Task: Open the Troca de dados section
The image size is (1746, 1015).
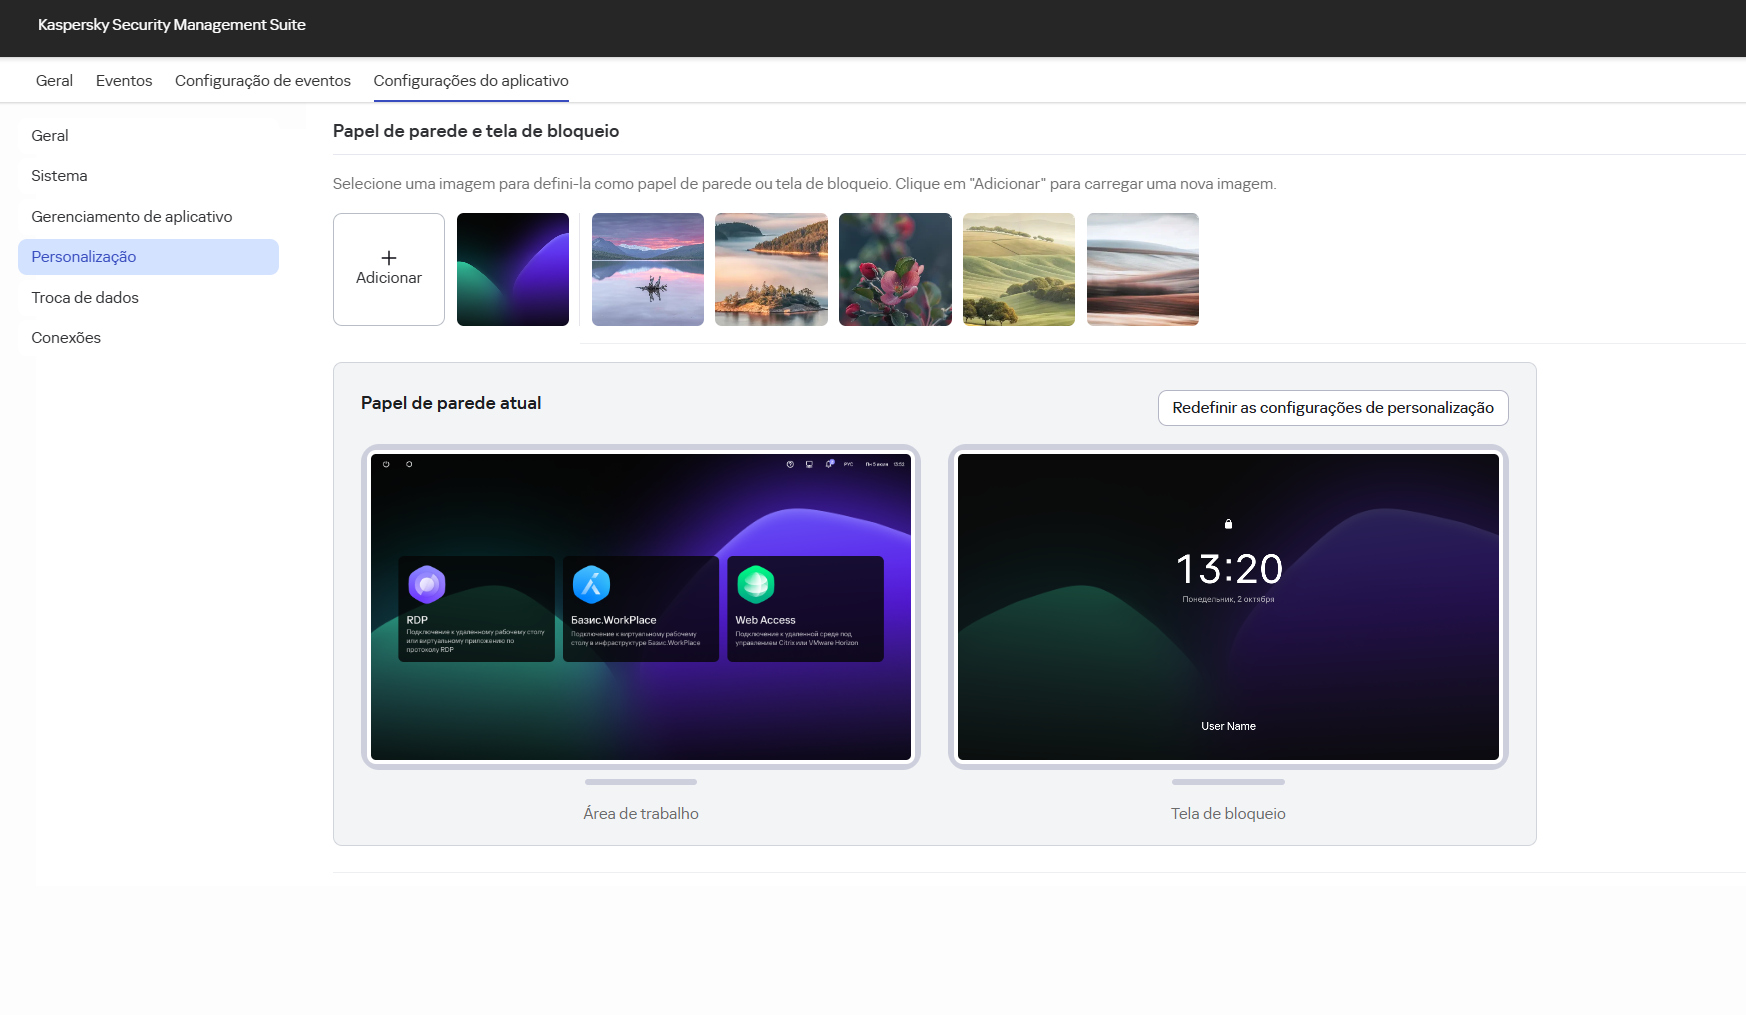Action: coord(84,297)
